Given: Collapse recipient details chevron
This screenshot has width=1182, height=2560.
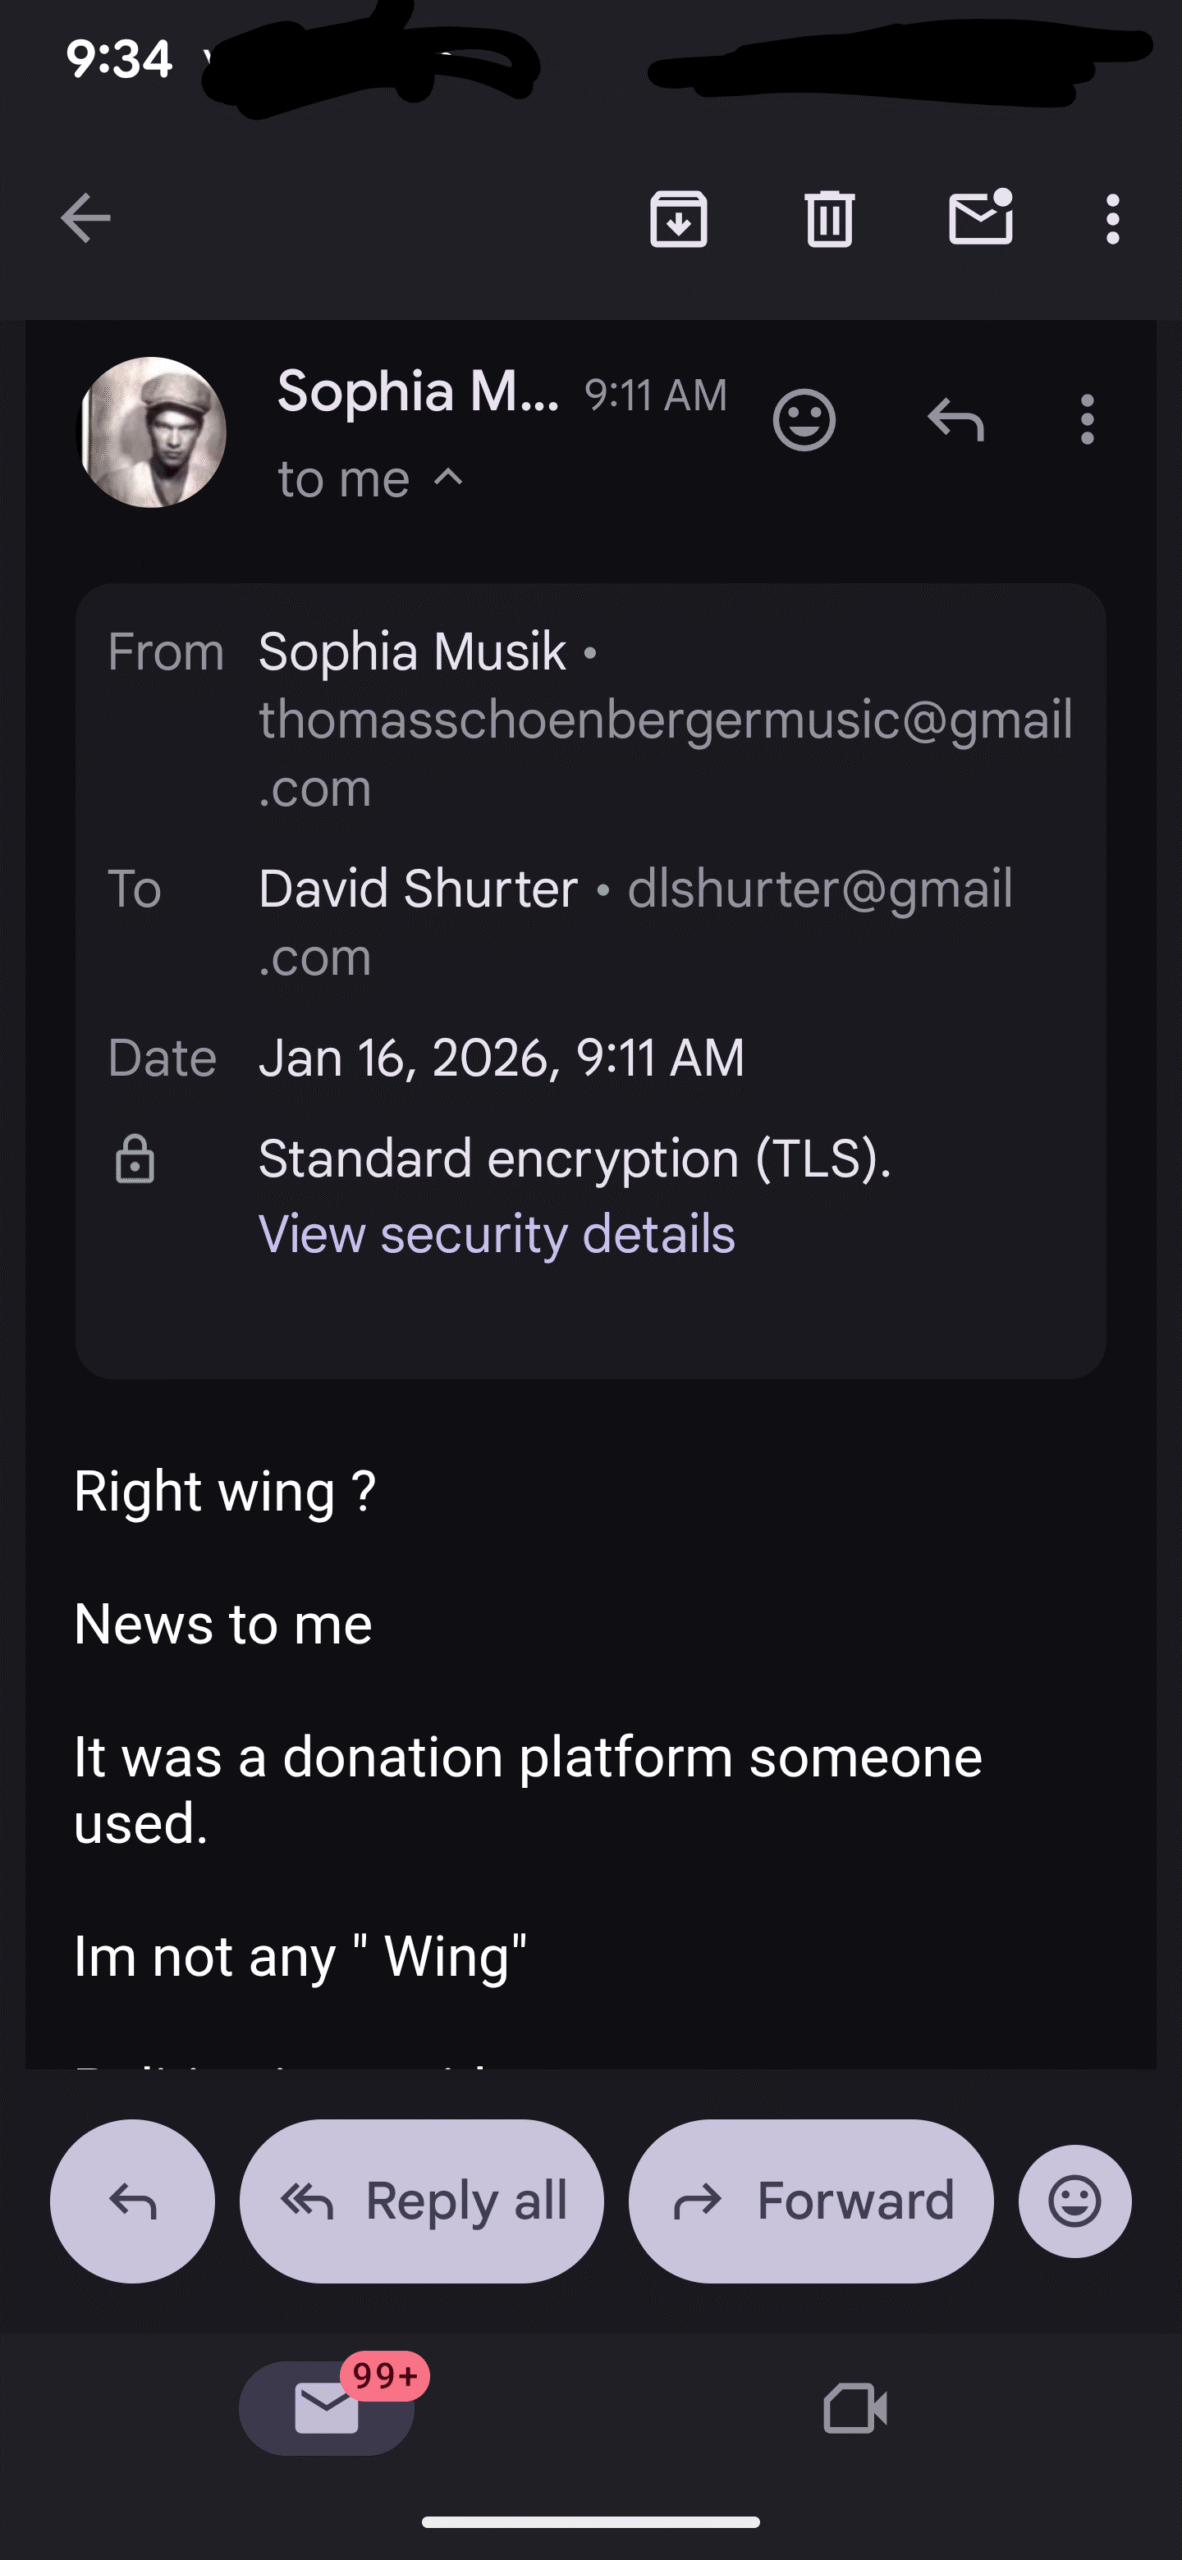Looking at the screenshot, I should [449, 478].
